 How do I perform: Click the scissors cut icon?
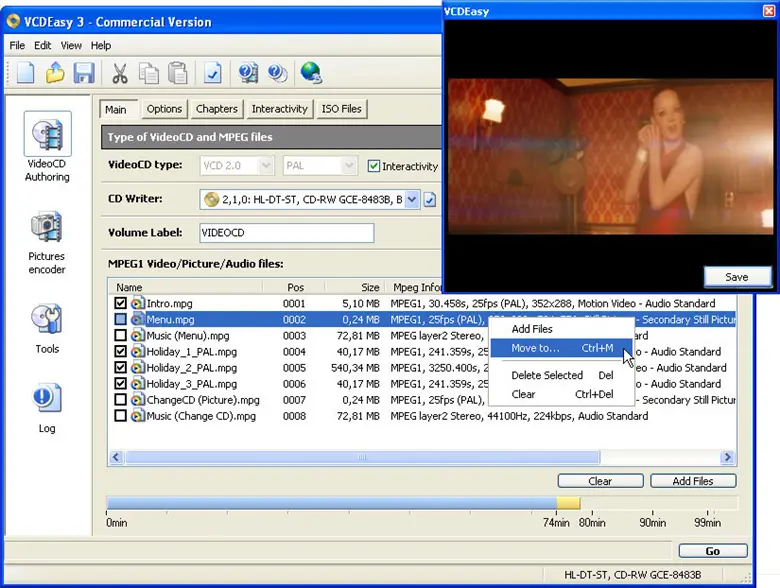click(x=119, y=73)
